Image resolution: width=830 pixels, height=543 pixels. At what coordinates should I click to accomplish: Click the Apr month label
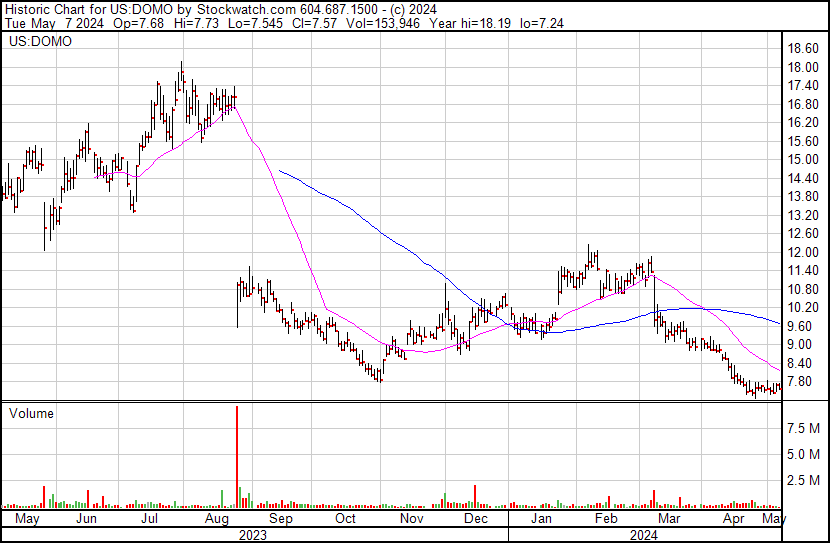(x=734, y=518)
